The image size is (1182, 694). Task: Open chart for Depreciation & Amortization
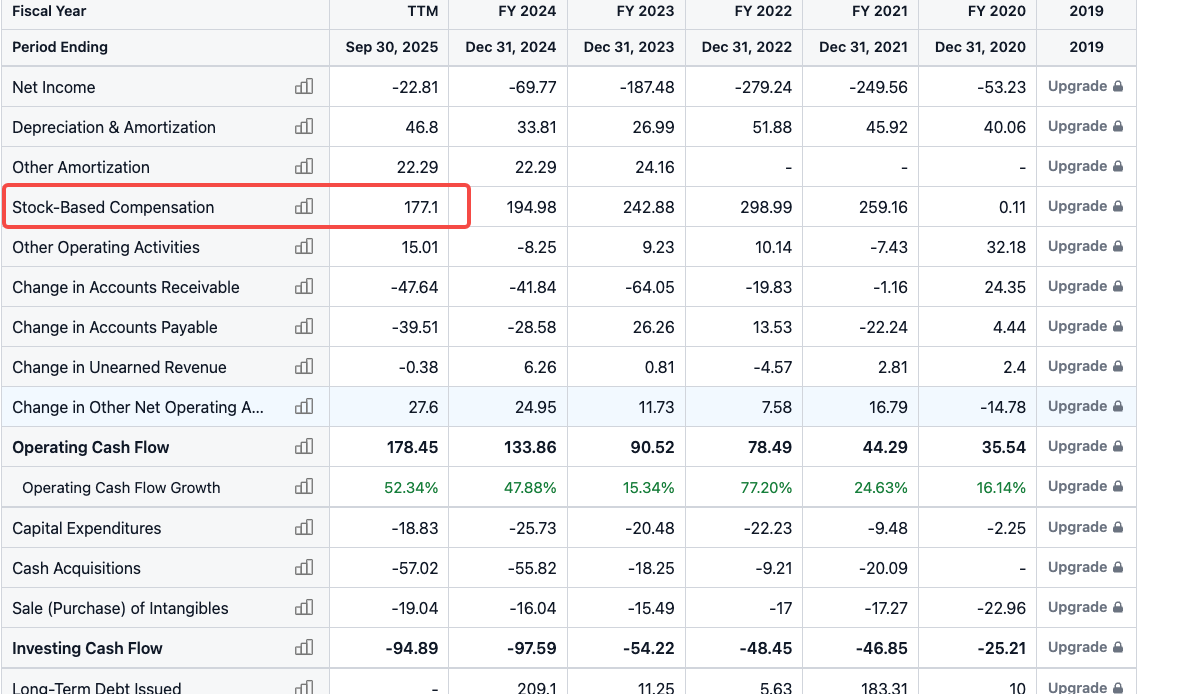tap(304, 127)
